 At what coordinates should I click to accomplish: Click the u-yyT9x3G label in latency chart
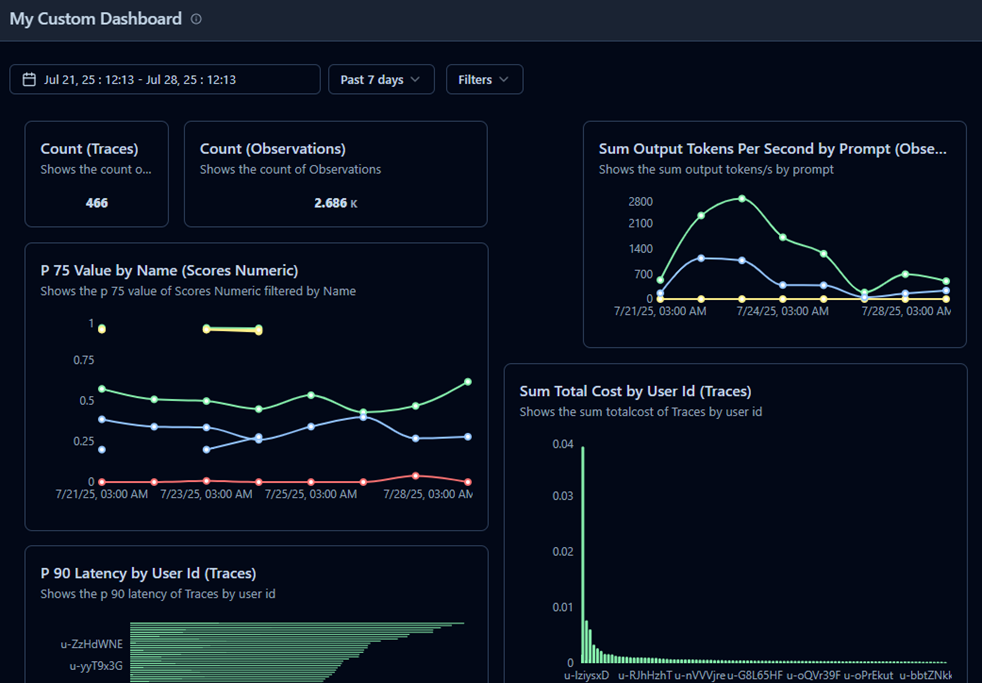(96, 666)
